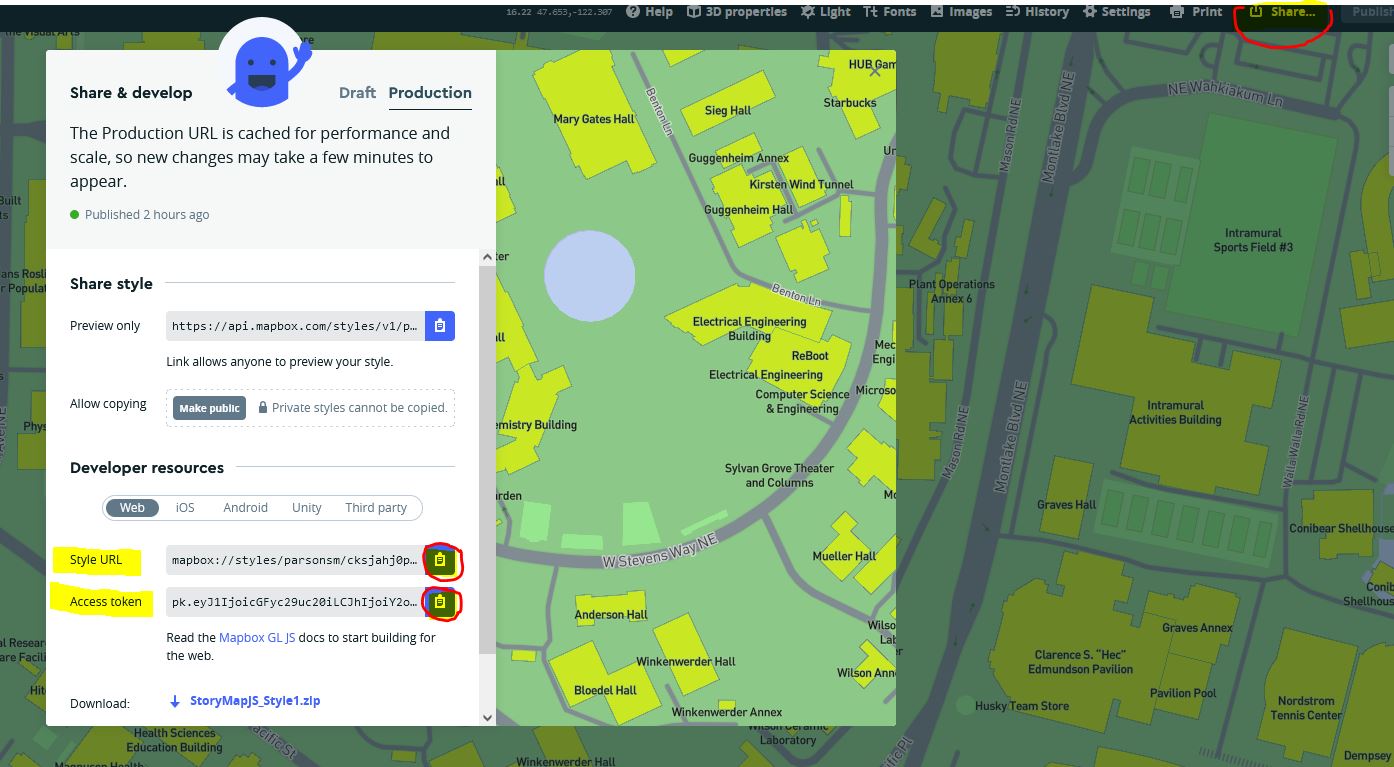The height and width of the screenshot is (767, 1394).
Task: Click the Plant Operations Annex 6 label
Action: 951,291
